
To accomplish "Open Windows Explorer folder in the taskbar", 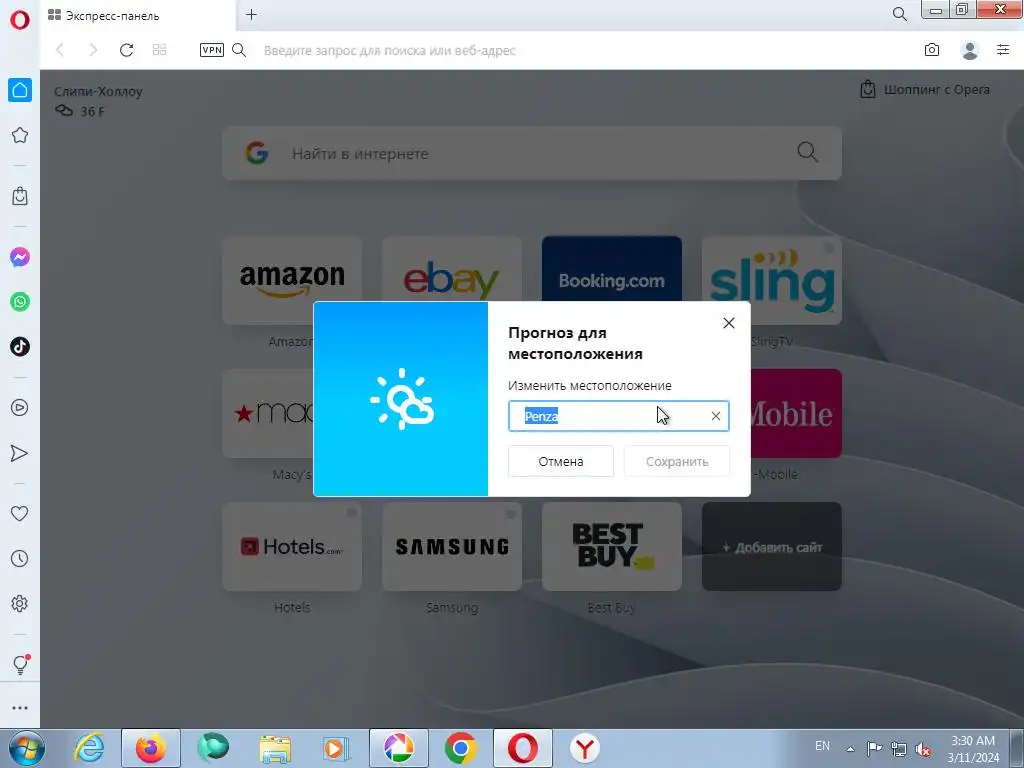I will tap(275, 748).
